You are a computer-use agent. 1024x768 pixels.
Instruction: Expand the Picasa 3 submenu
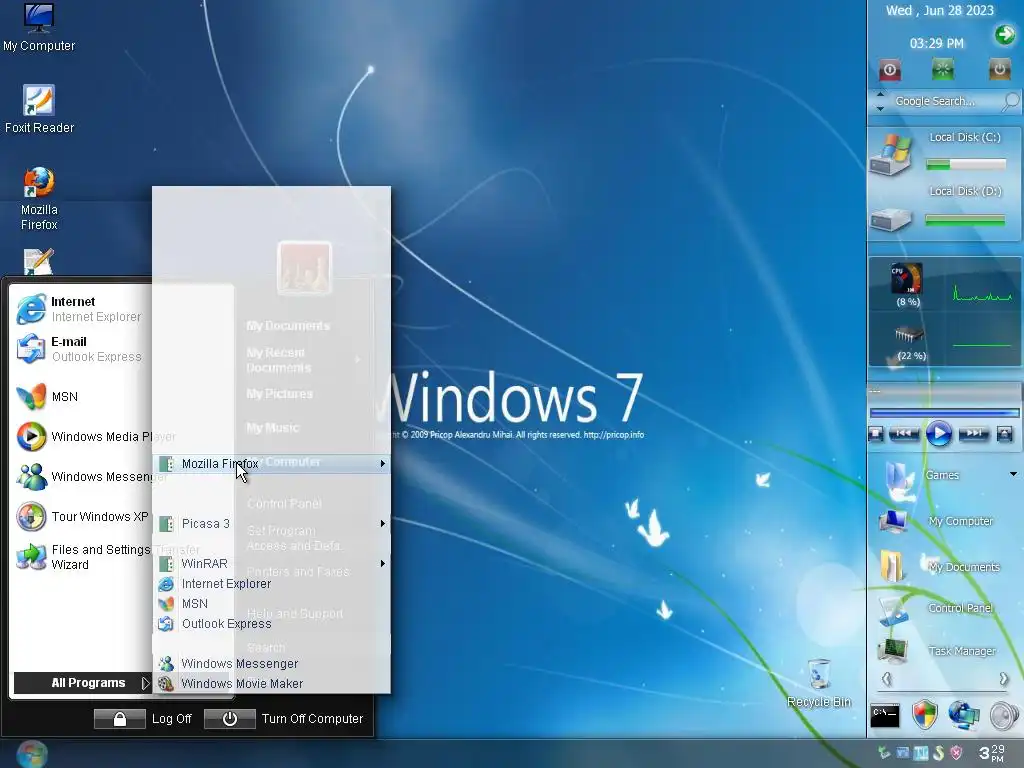click(272, 524)
